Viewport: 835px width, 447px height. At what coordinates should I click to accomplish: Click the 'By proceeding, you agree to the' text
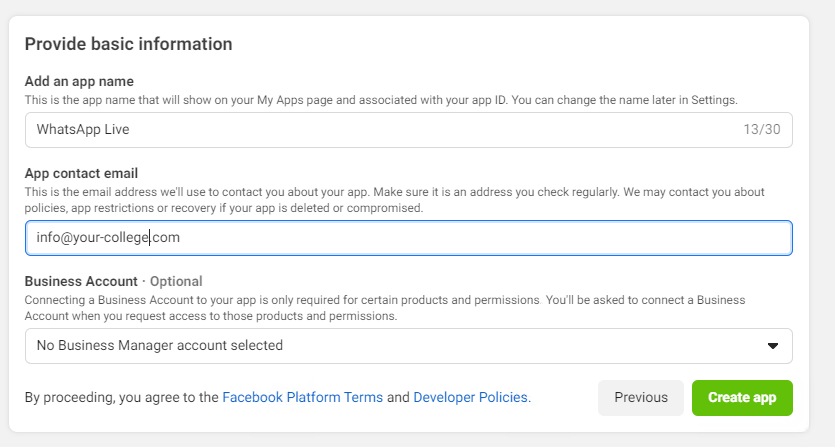pos(121,397)
